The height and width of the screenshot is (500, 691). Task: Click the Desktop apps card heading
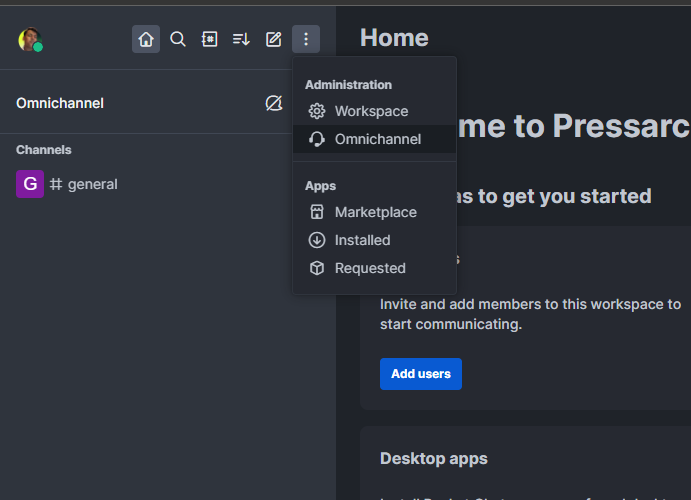click(434, 459)
